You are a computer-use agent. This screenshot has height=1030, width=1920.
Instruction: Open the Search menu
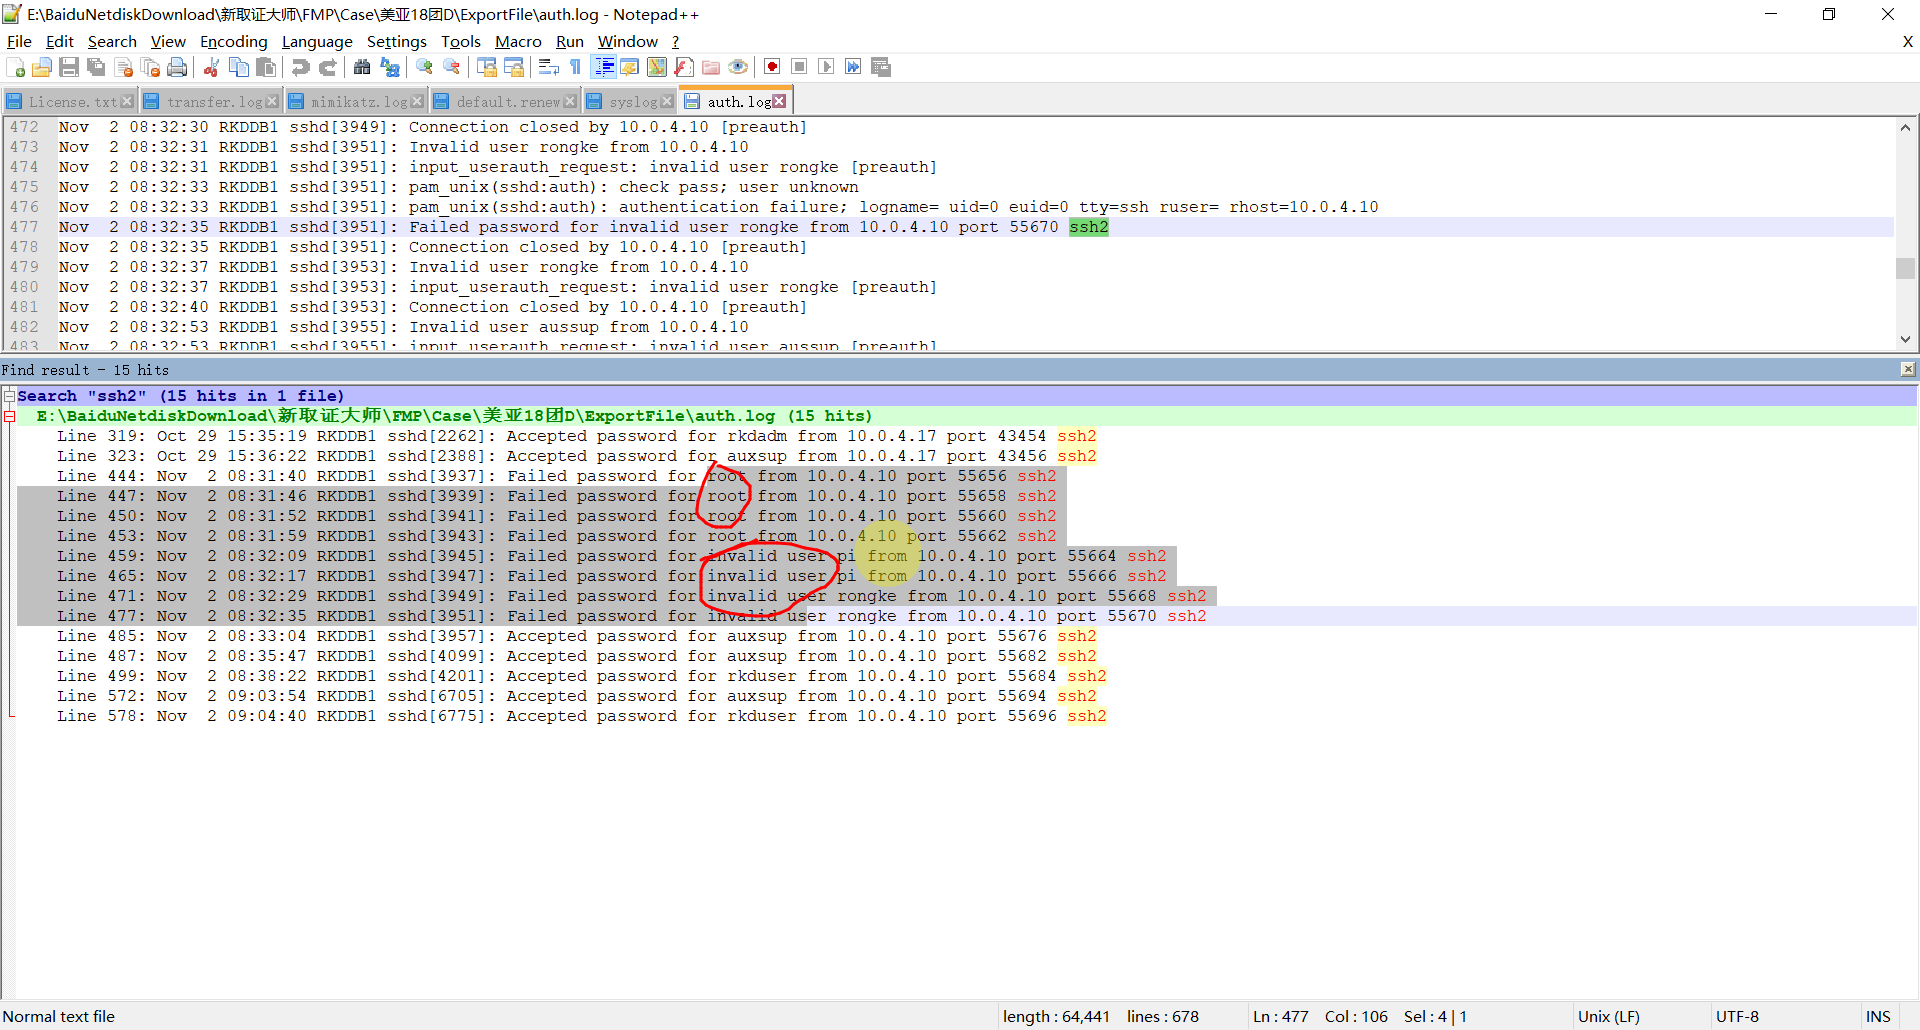coord(112,41)
